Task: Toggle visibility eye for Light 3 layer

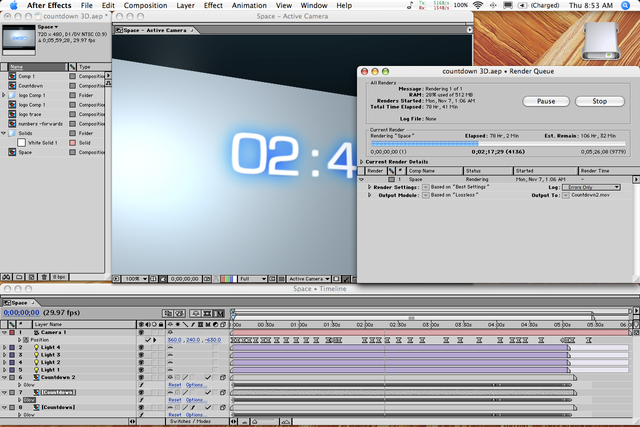Action: [140, 355]
